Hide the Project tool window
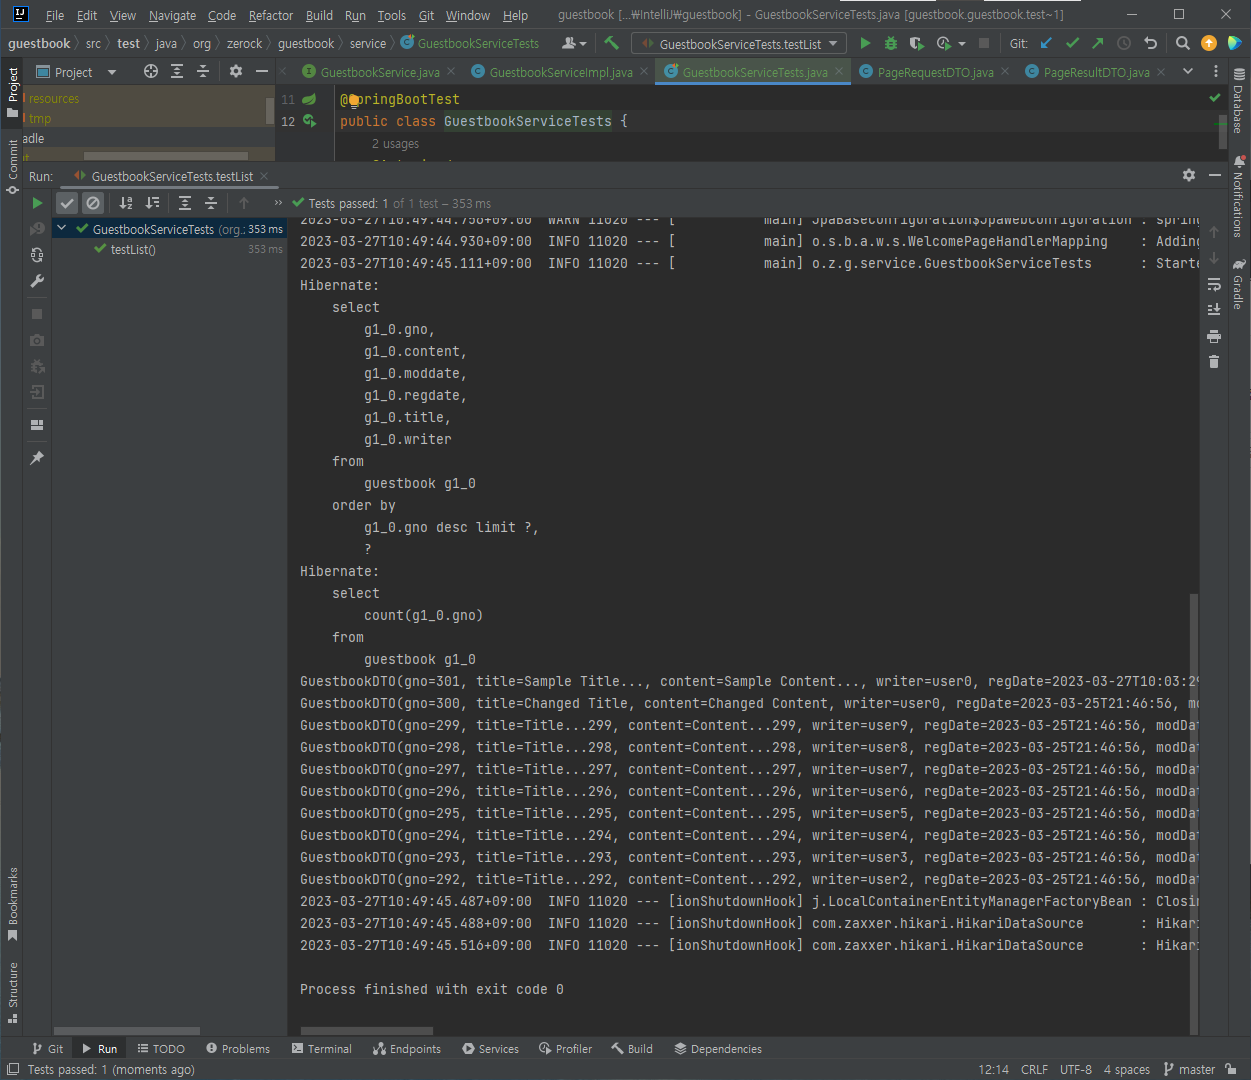The image size is (1251, 1080). [x=262, y=71]
